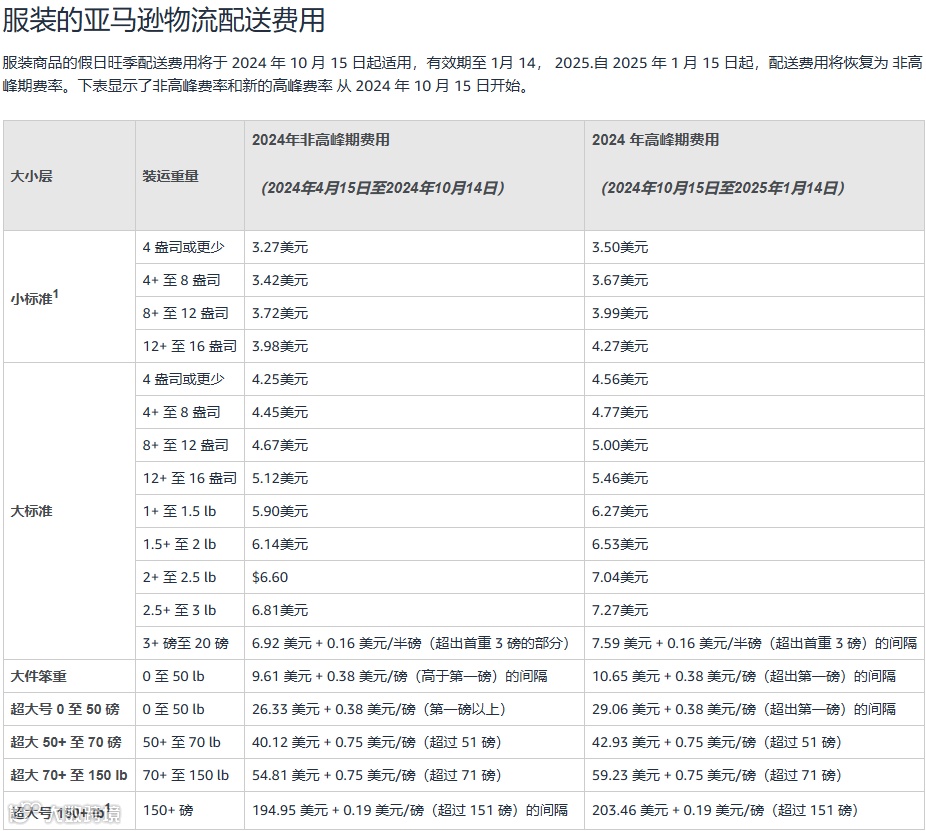Click the 40.12 美元 + 0.75 美元/磅 fee cell
This screenshot has height=831, width=926.
pyautogui.click(x=415, y=742)
